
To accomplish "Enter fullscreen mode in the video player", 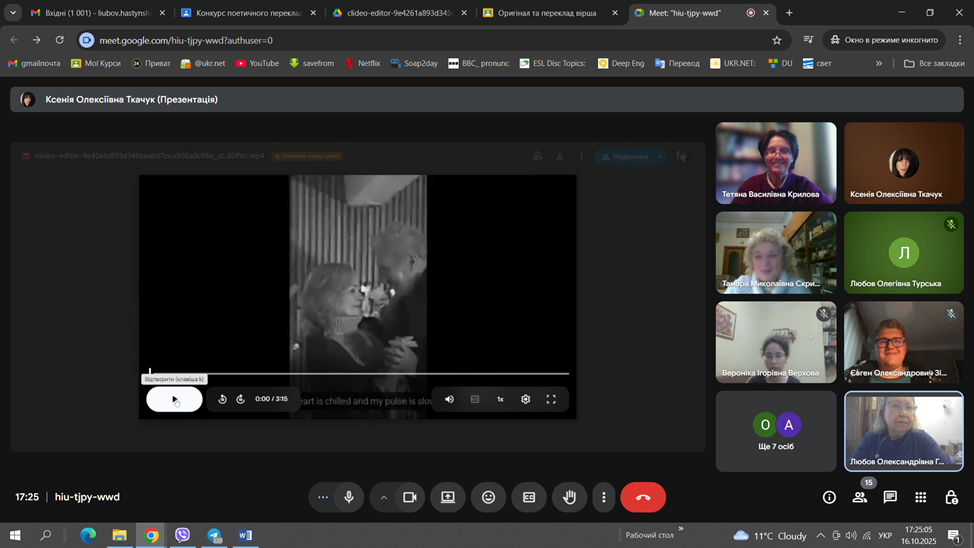I will (x=551, y=399).
